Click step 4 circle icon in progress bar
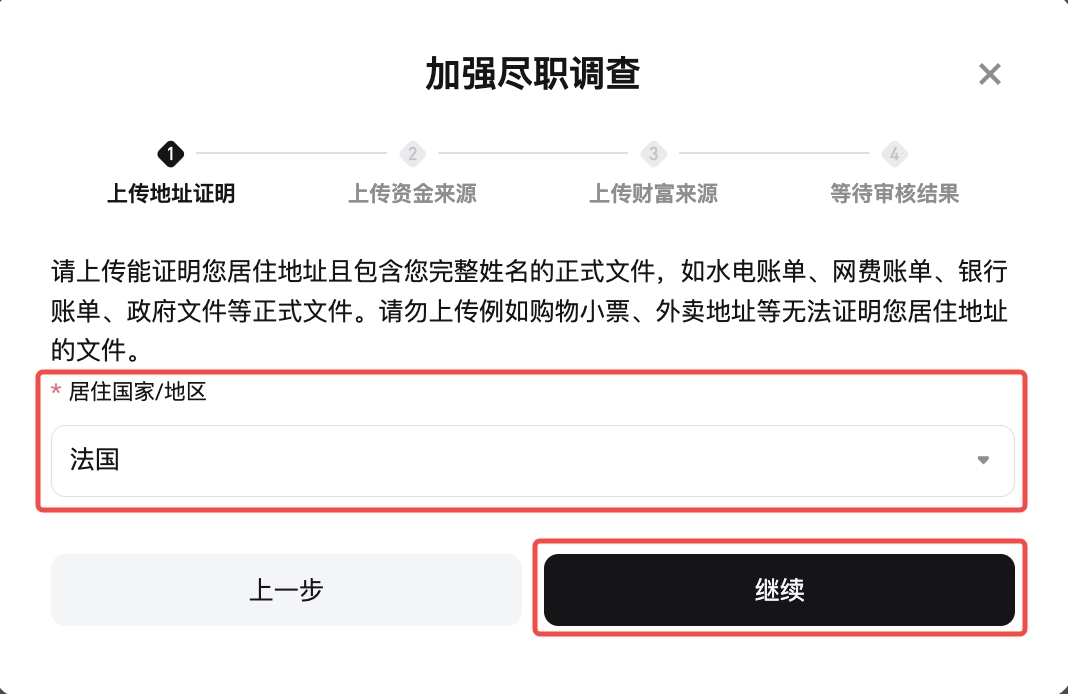 coord(894,154)
